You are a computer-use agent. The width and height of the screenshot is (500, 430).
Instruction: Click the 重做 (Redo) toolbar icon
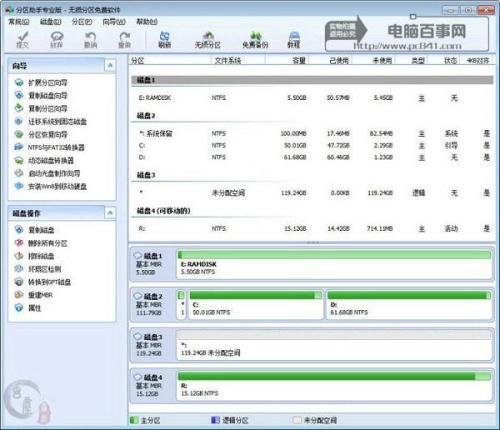click(124, 39)
